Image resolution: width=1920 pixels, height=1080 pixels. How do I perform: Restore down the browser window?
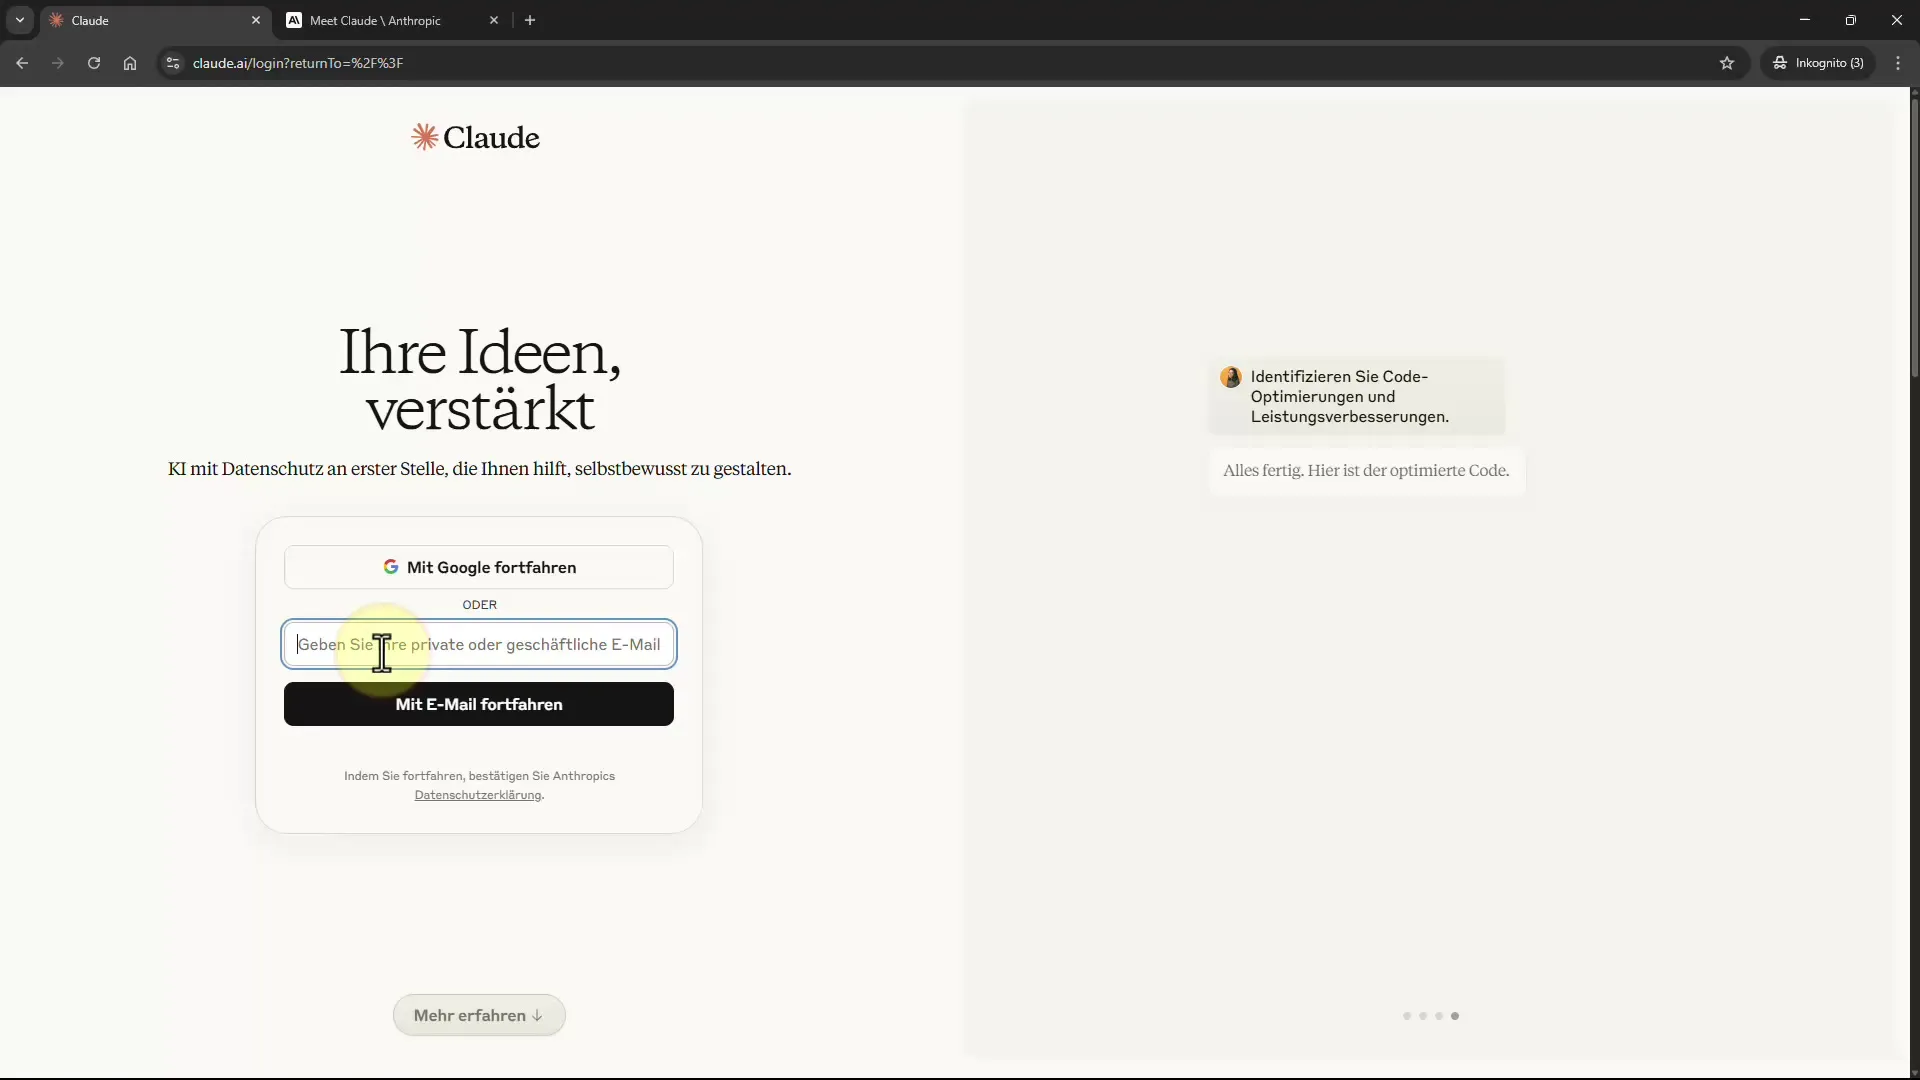point(1851,20)
